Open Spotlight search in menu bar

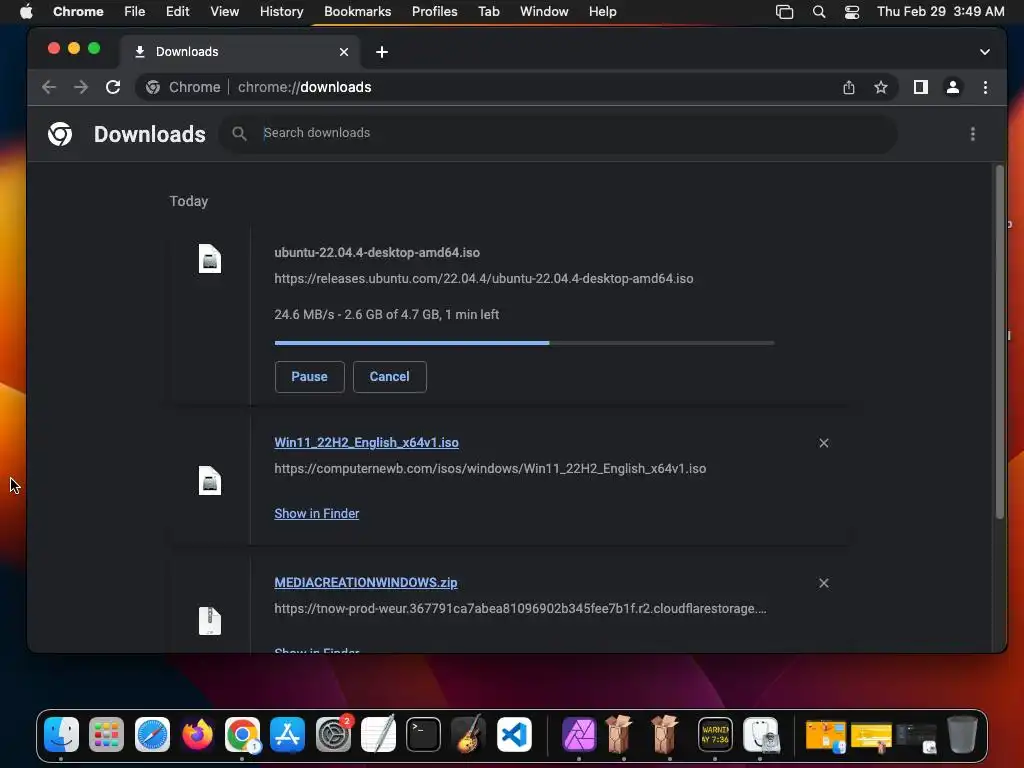coord(818,12)
